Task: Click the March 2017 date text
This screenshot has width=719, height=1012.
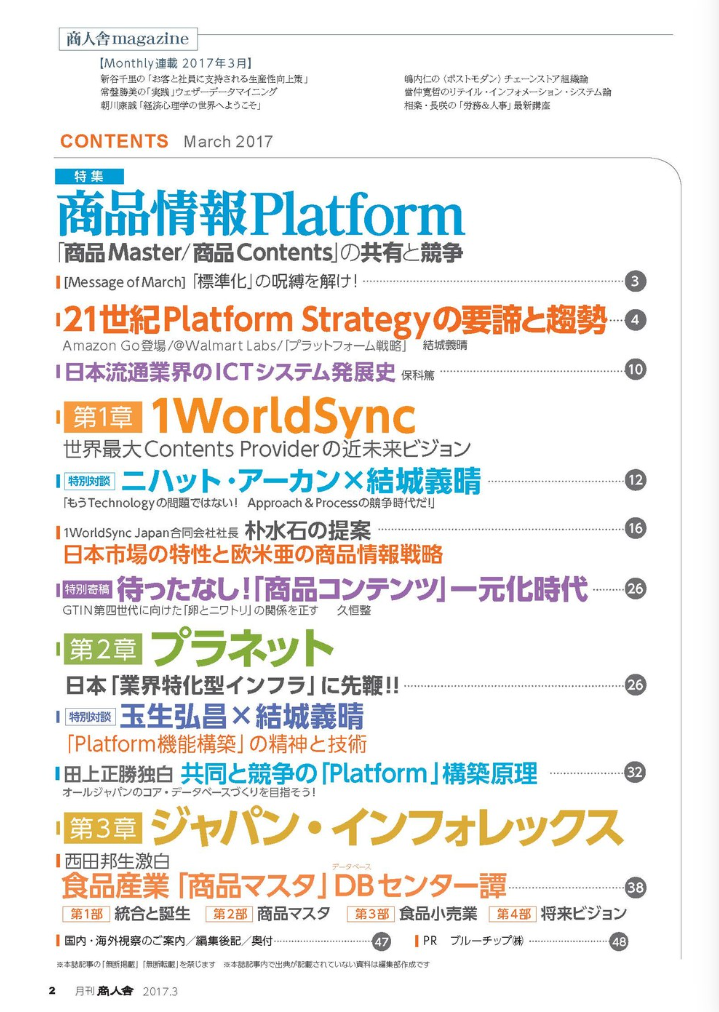Action: tap(228, 141)
